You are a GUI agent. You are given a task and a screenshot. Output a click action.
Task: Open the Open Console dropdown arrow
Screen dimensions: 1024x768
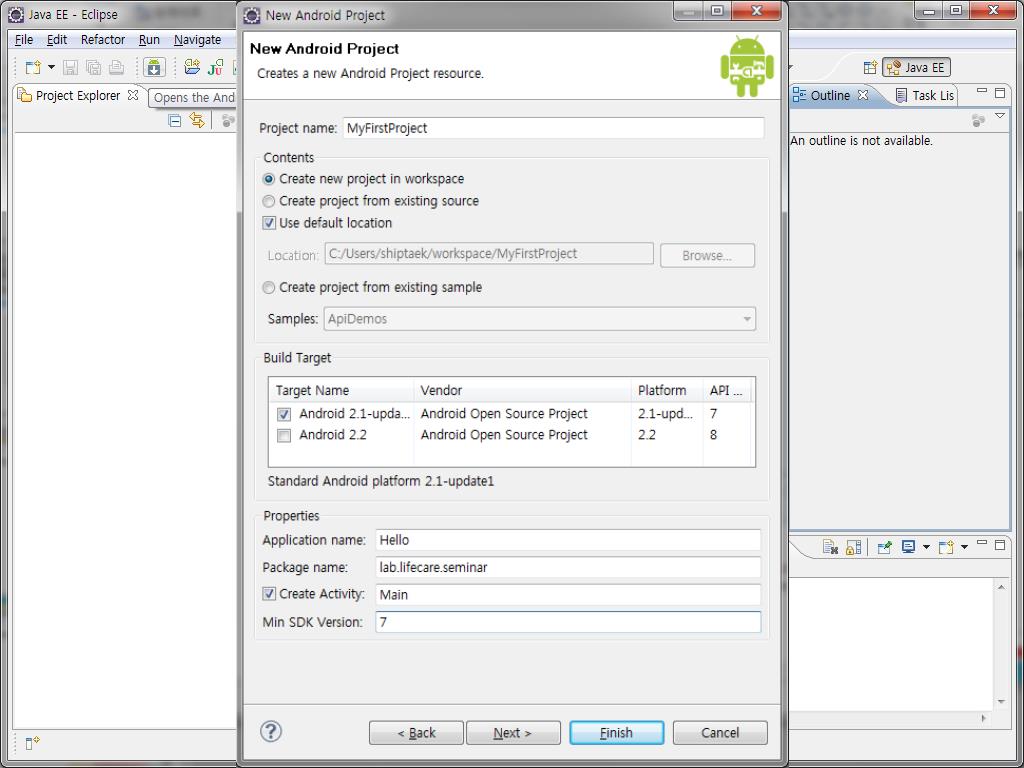click(x=964, y=547)
